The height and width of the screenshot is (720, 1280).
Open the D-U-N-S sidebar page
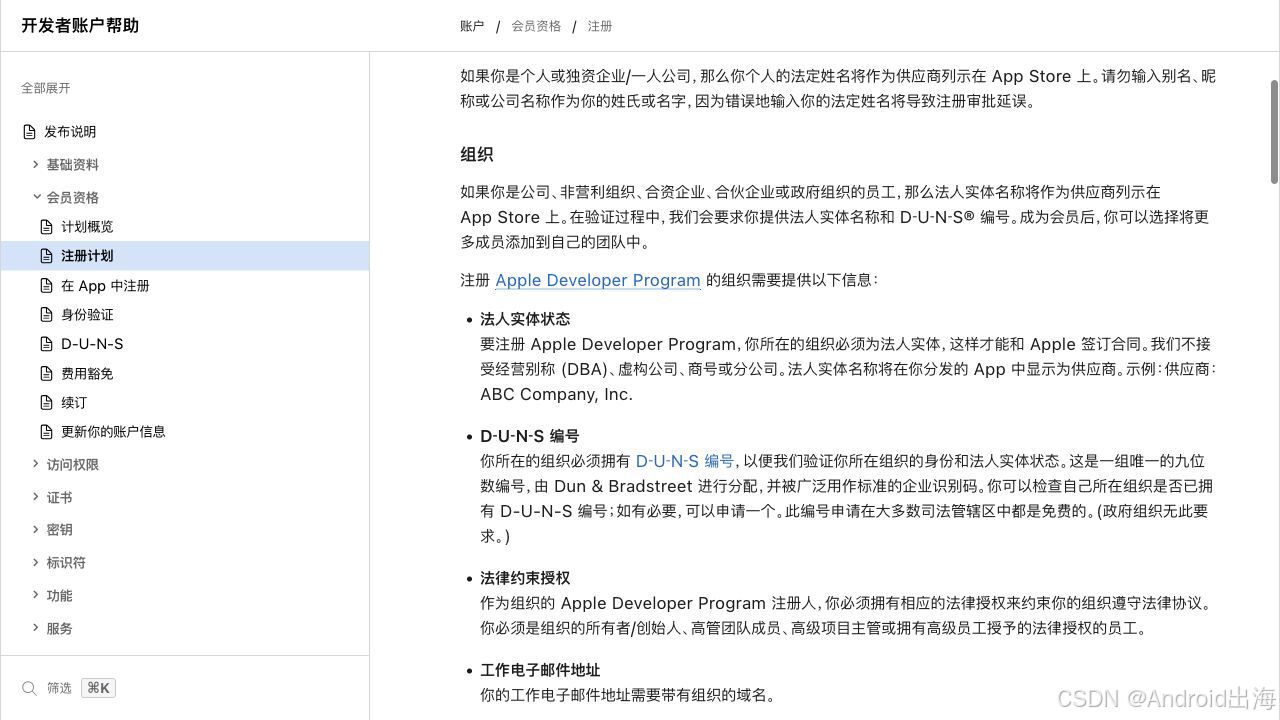[92, 344]
